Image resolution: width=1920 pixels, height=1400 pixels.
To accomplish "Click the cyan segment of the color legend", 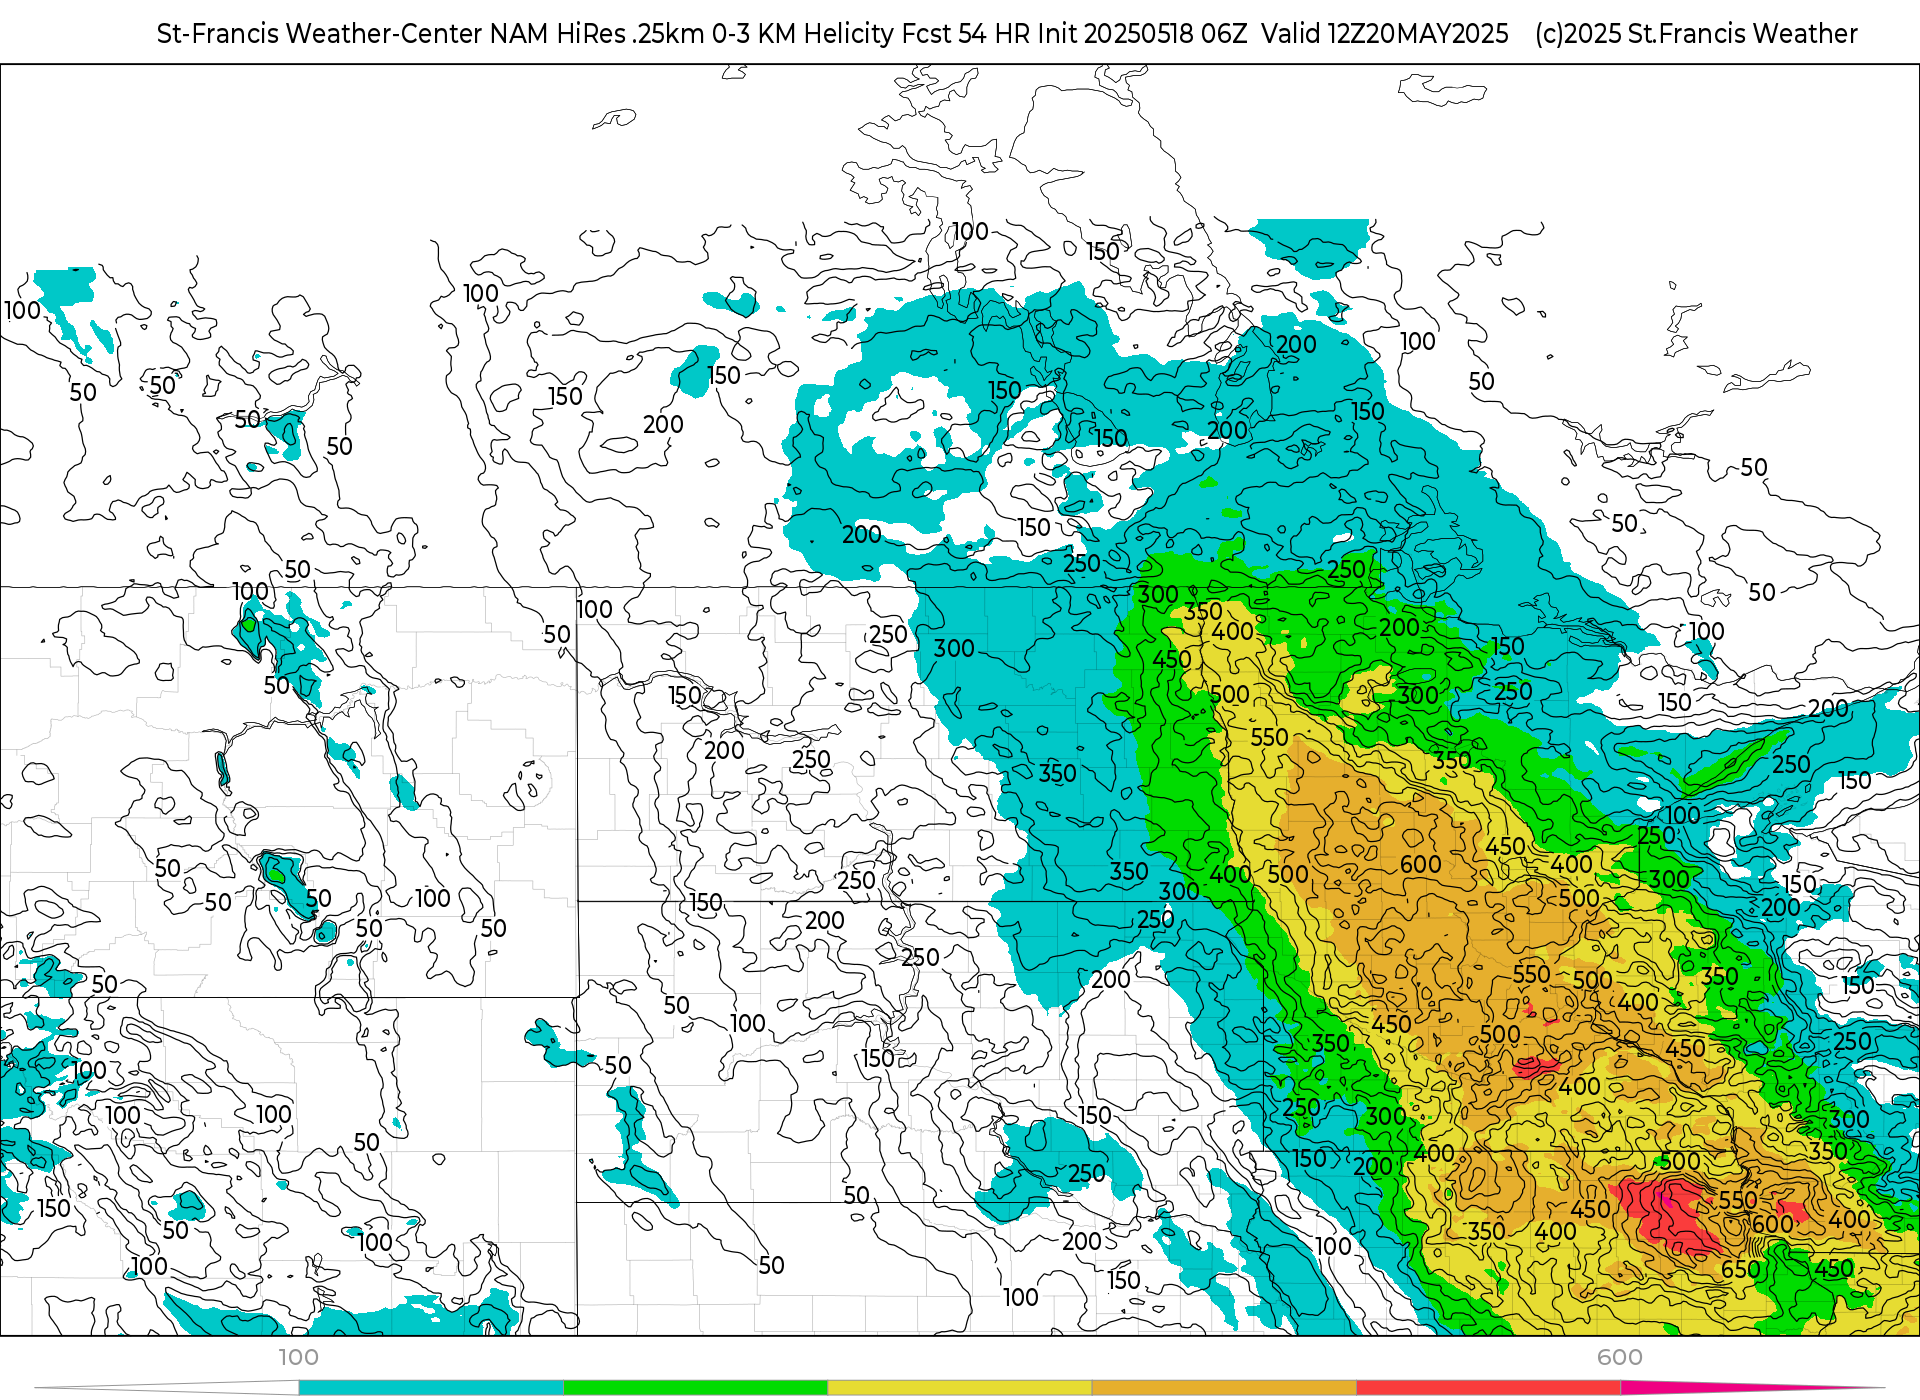I will tap(431, 1387).
